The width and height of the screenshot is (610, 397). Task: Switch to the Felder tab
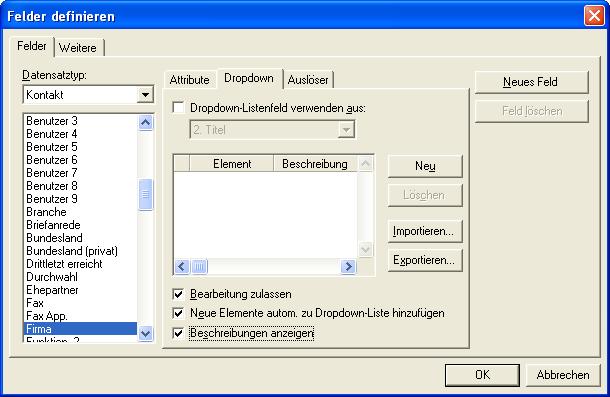click(x=32, y=46)
